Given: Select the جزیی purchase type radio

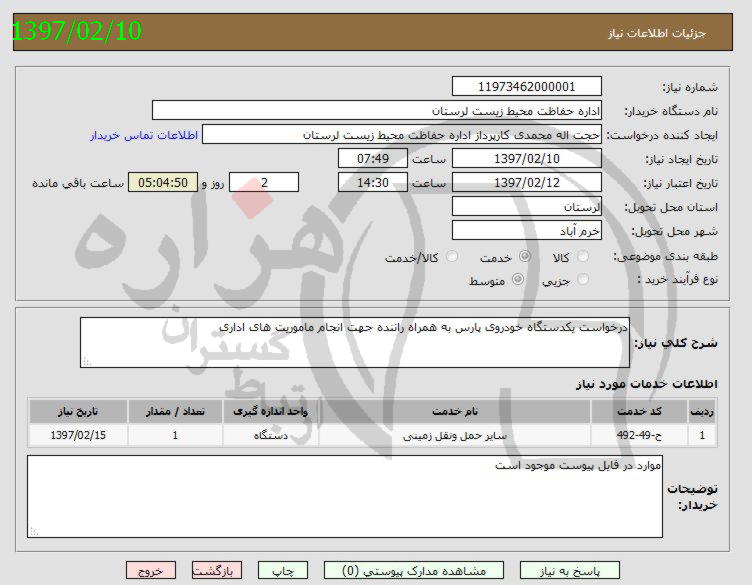Looking at the screenshot, I should click(x=583, y=279).
